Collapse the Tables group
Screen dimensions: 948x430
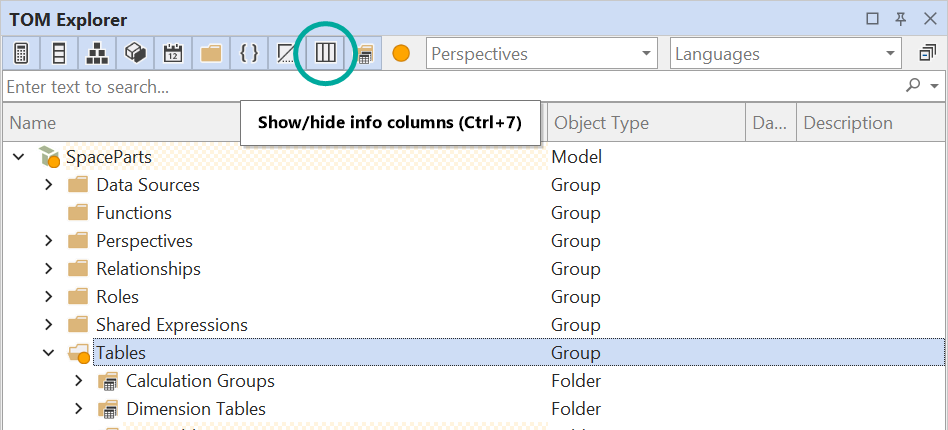(49, 353)
